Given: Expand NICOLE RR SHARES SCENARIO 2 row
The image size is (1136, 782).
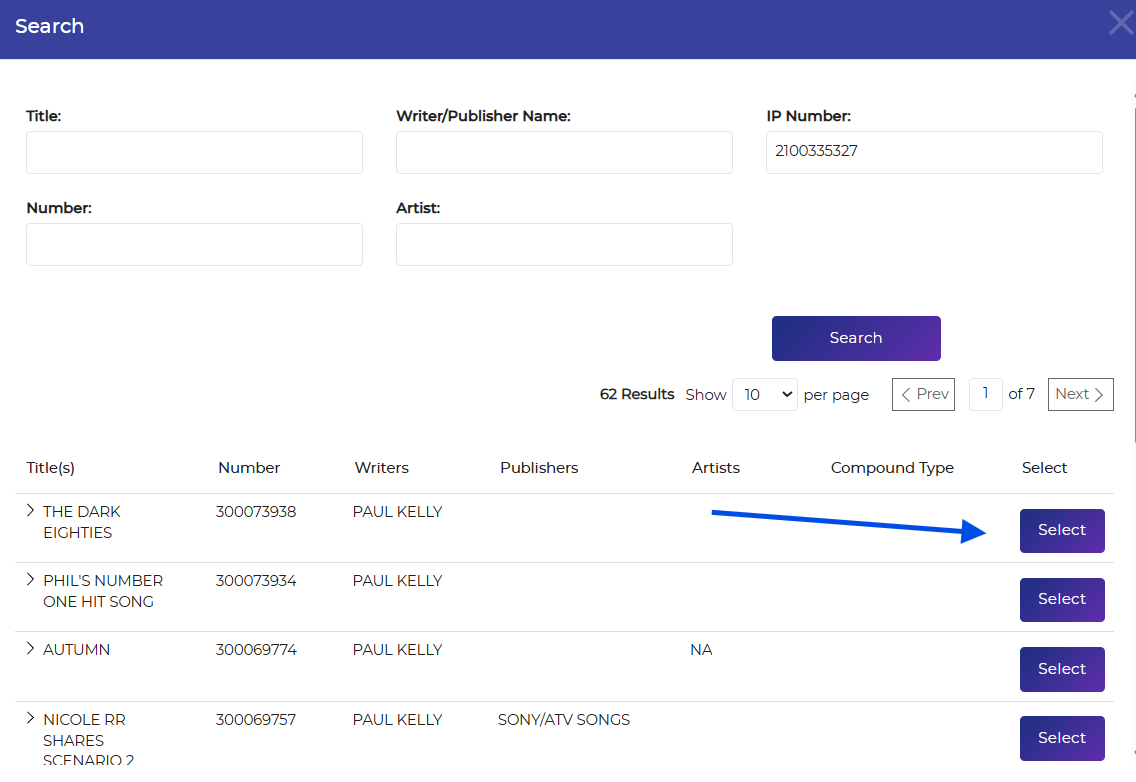Looking at the screenshot, I should pos(31,719).
